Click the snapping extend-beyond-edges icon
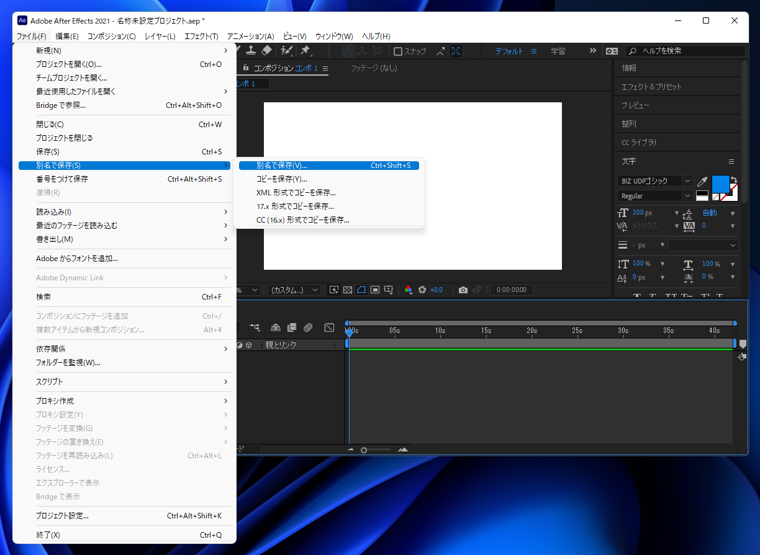The width and height of the screenshot is (760, 555). click(x=440, y=51)
